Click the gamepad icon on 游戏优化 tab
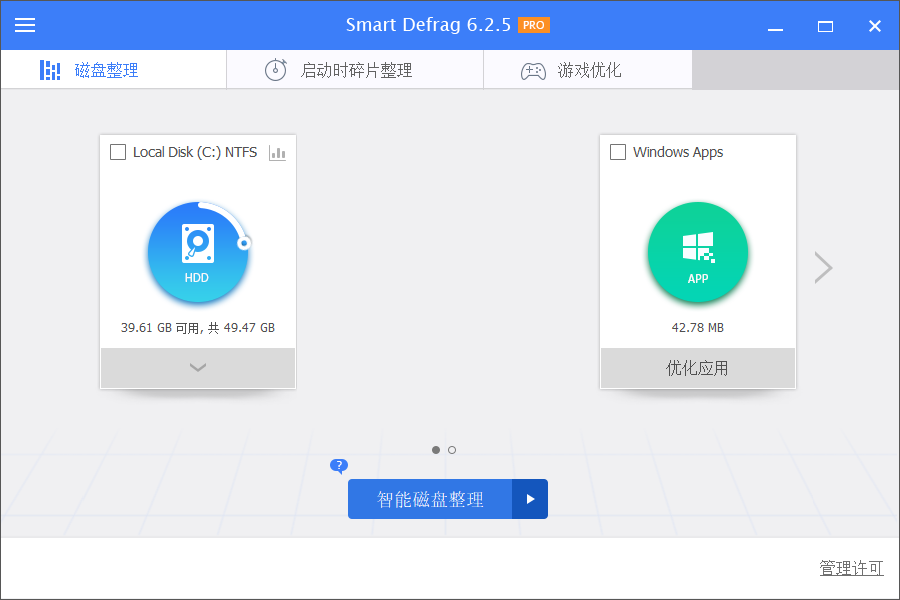The height and width of the screenshot is (600, 900). (x=533, y=70)
